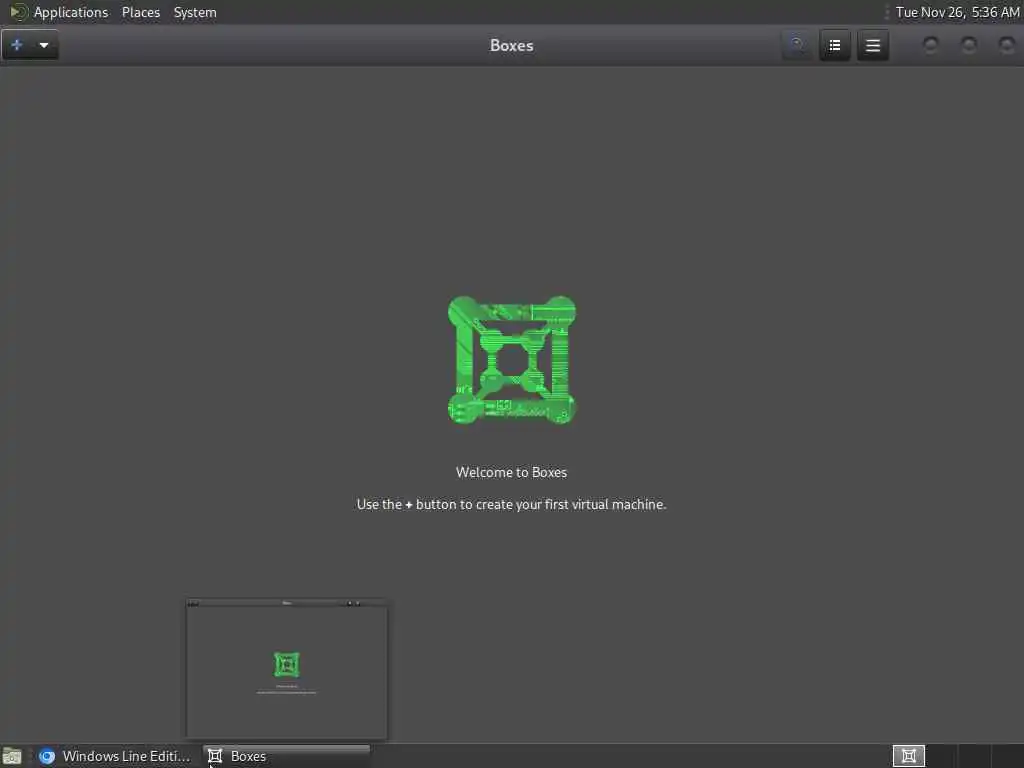Click the large green Boxes logo
Screen dimensions: 1024x768
[511, 360]
